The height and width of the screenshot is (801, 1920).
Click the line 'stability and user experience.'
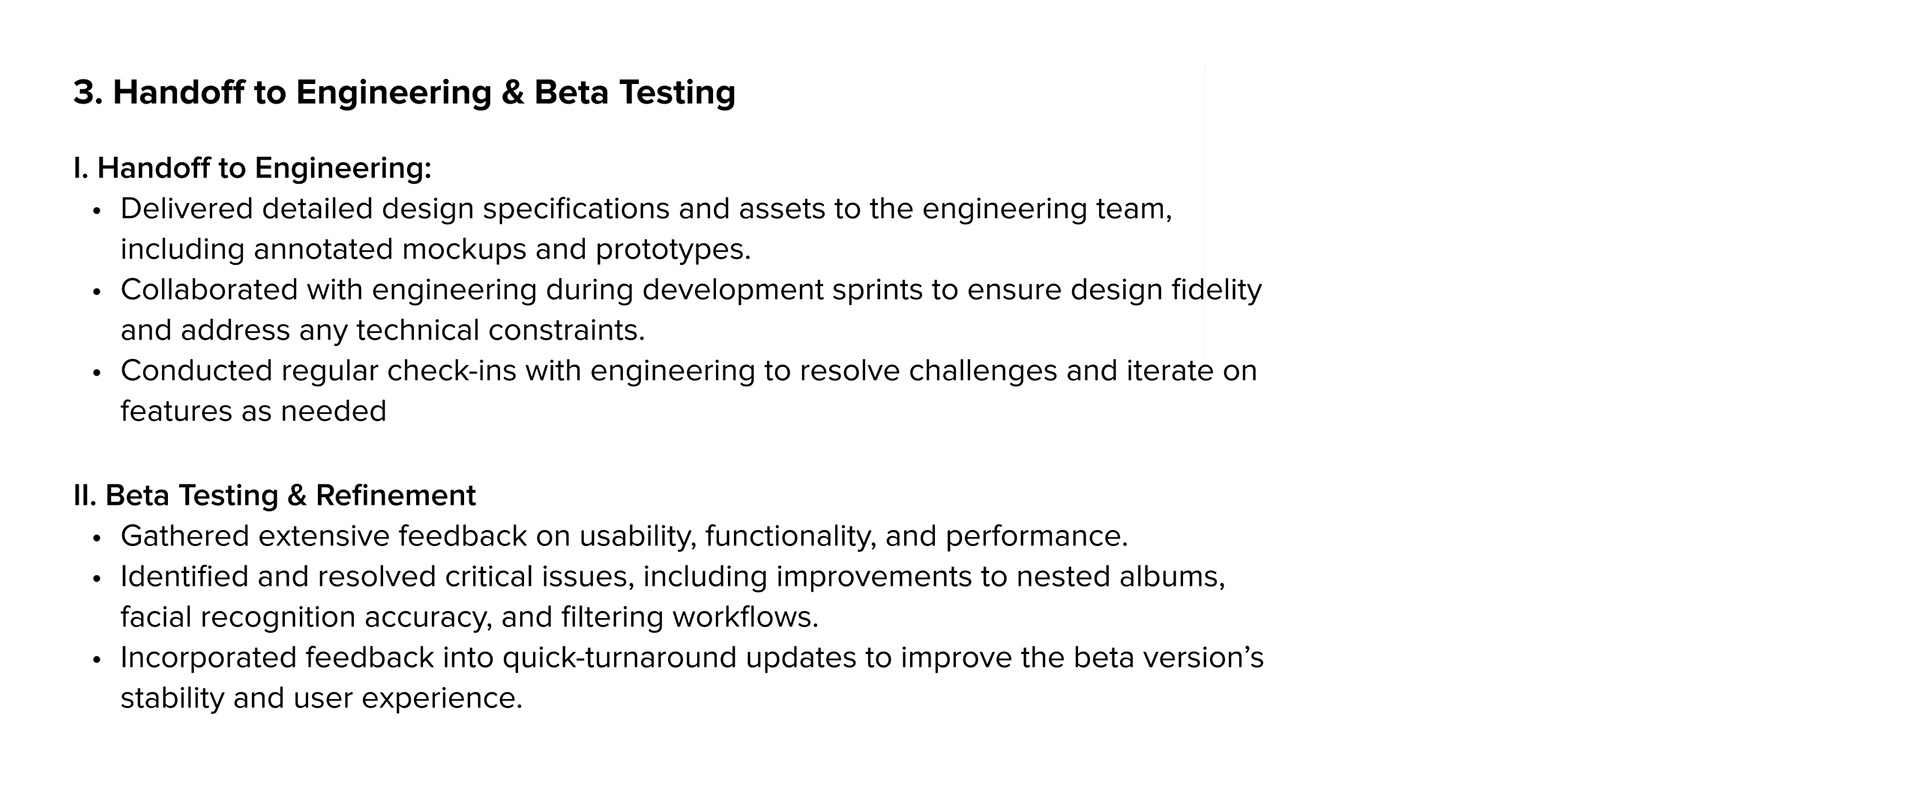tap(321, 698)
